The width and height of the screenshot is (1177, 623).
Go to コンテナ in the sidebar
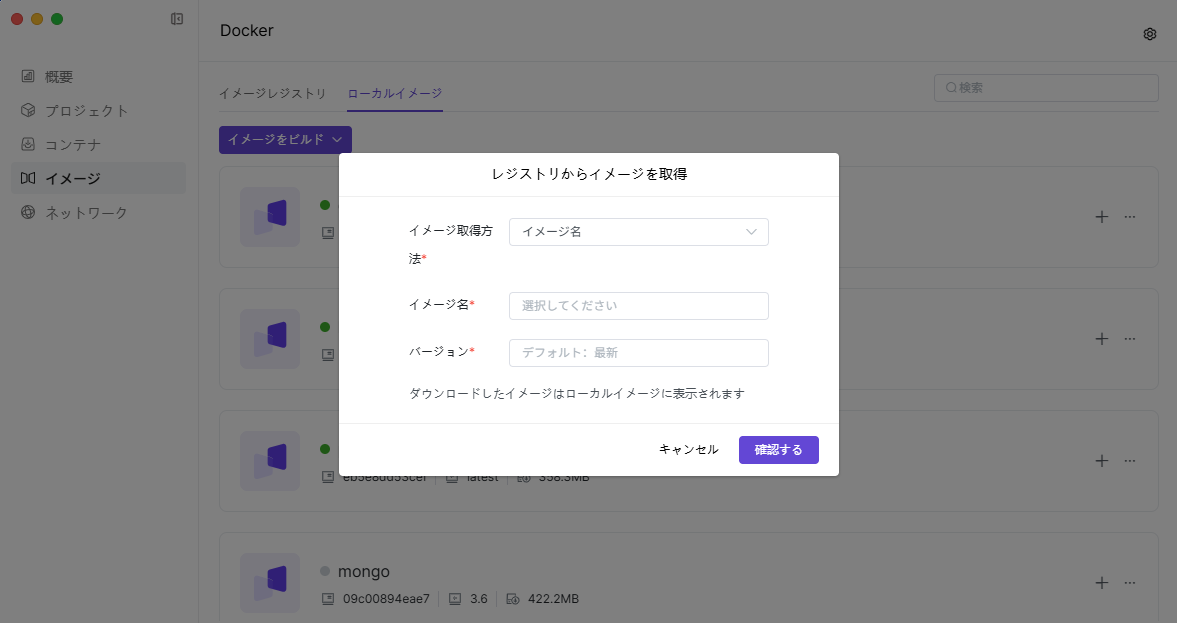tap(72, 145)
